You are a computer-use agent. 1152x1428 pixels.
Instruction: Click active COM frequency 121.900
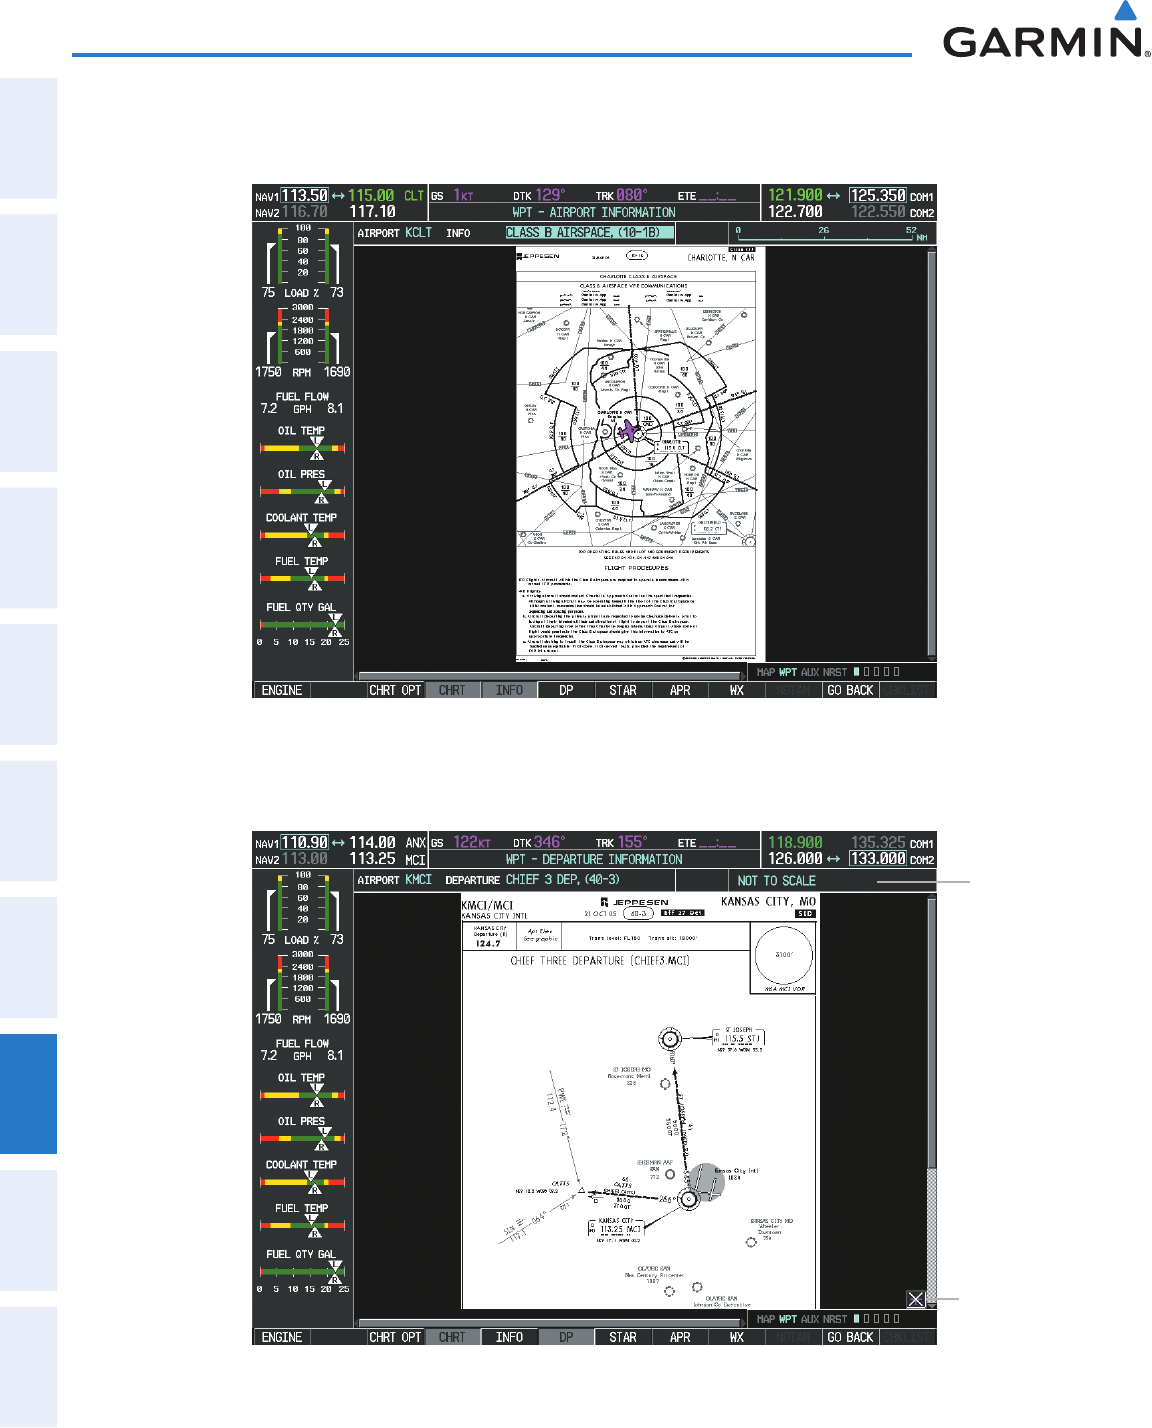click(x=795, y=196)
